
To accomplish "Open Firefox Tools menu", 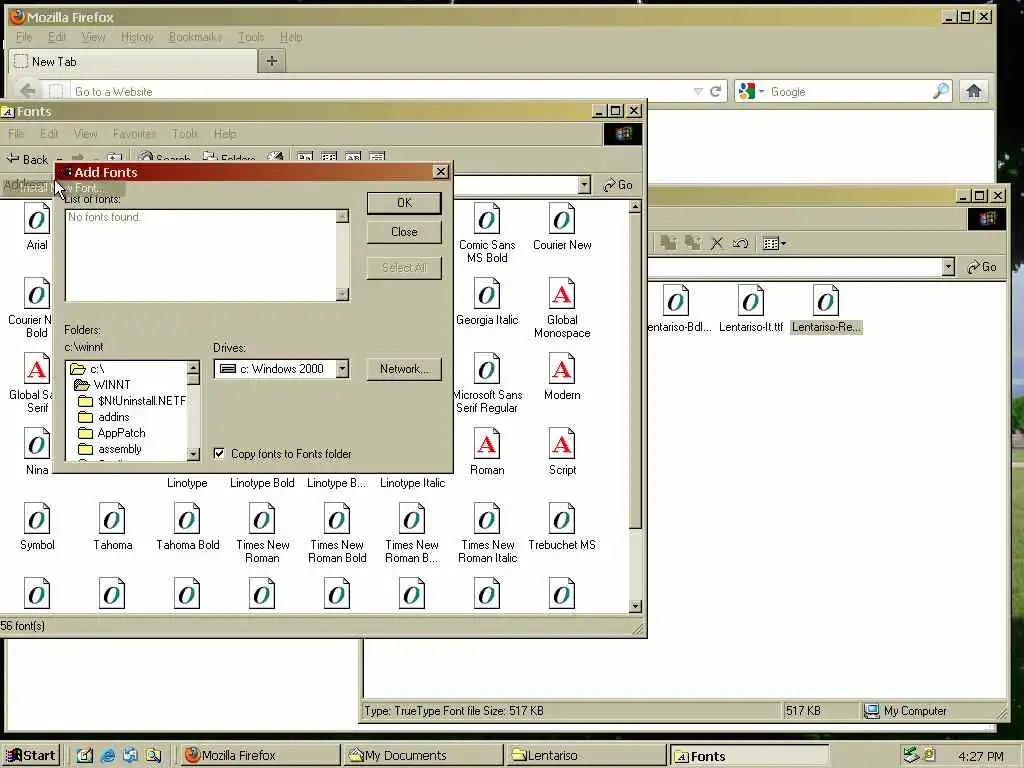I will pos(251,37).
